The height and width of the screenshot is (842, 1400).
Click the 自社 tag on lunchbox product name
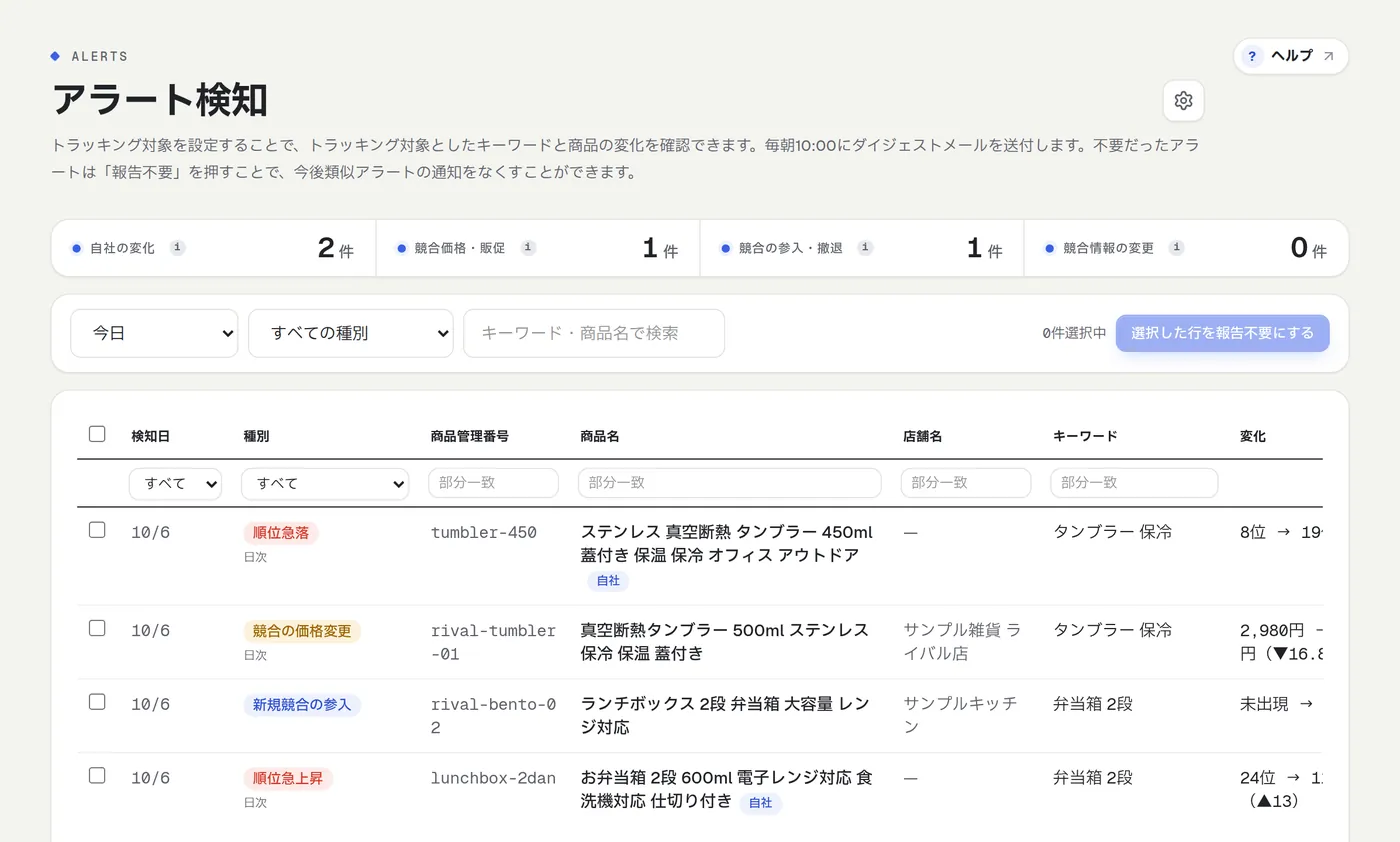click(x=761, y=803)
